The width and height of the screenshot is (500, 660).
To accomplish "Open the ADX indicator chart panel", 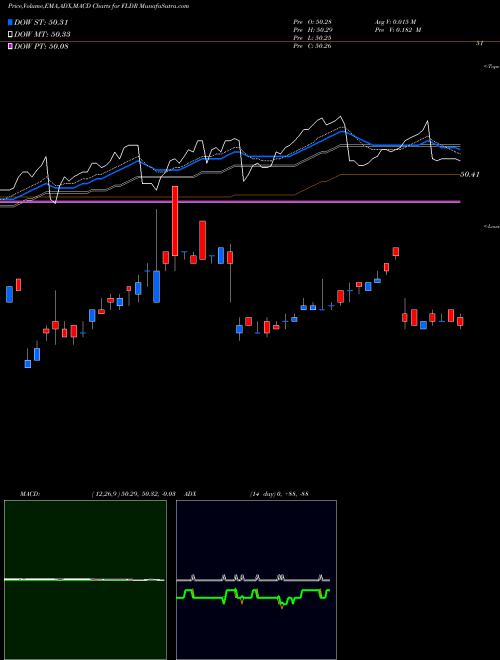I will pos(256,580).
